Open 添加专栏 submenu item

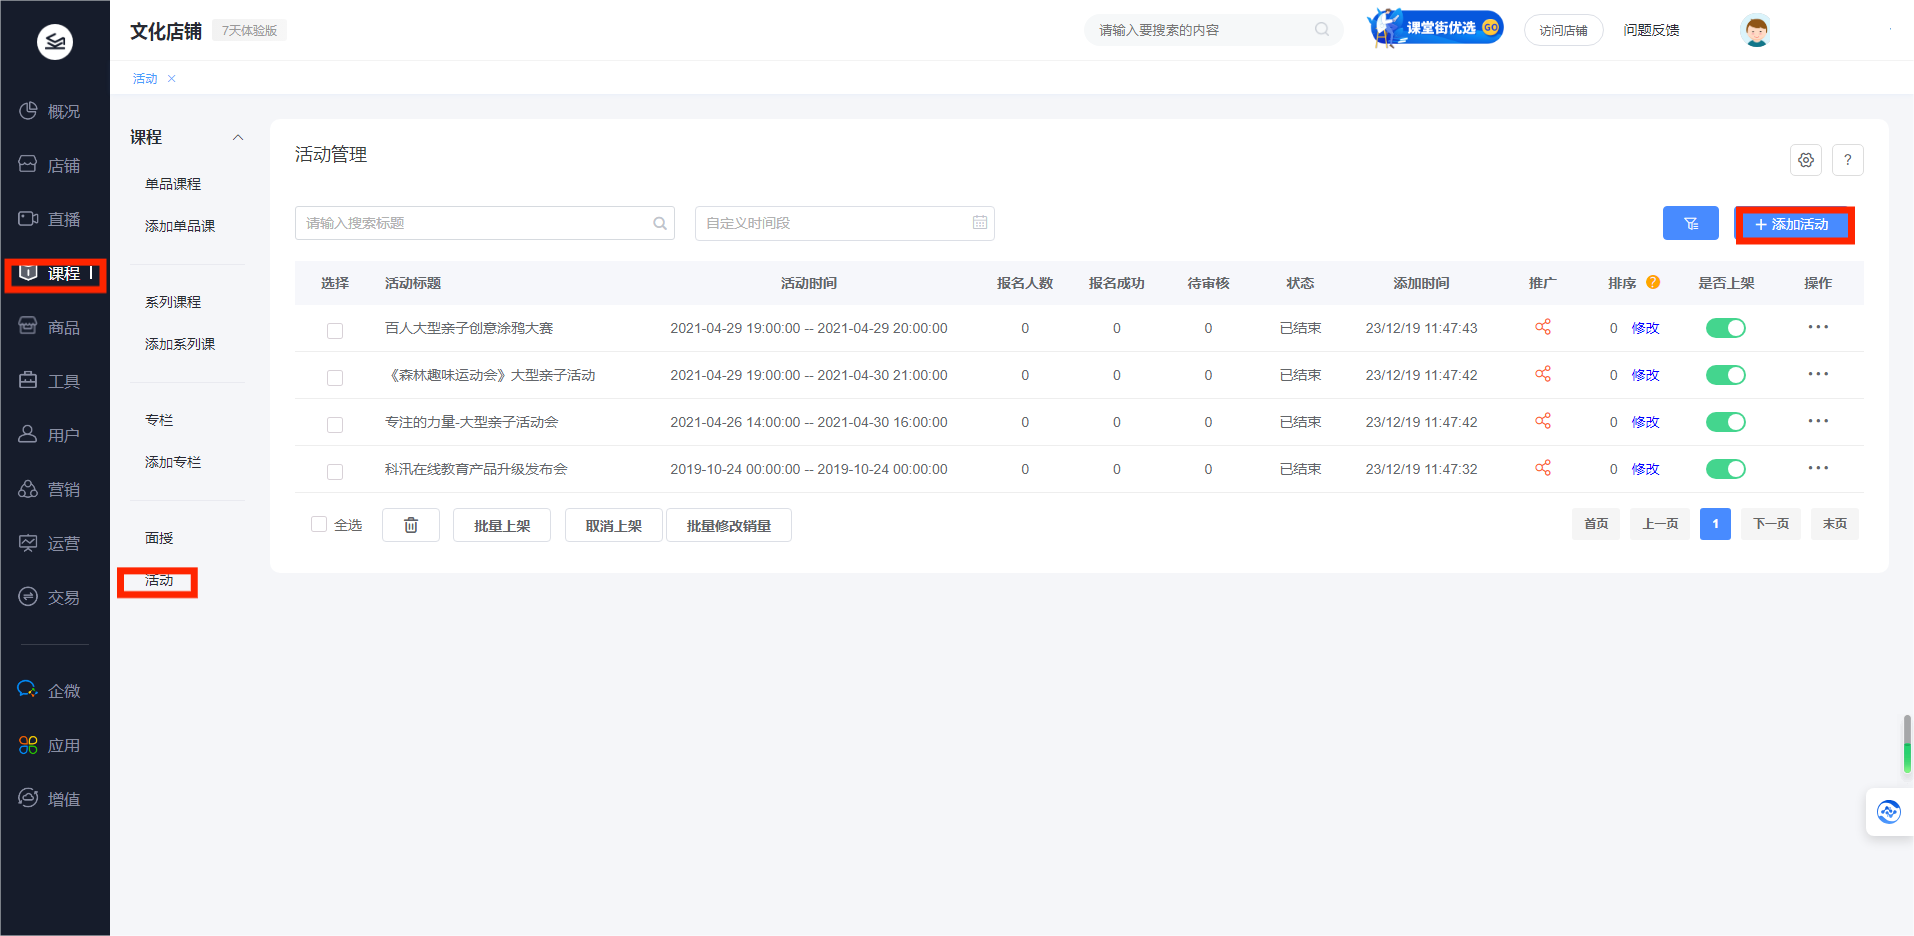(x=173, y=462)
